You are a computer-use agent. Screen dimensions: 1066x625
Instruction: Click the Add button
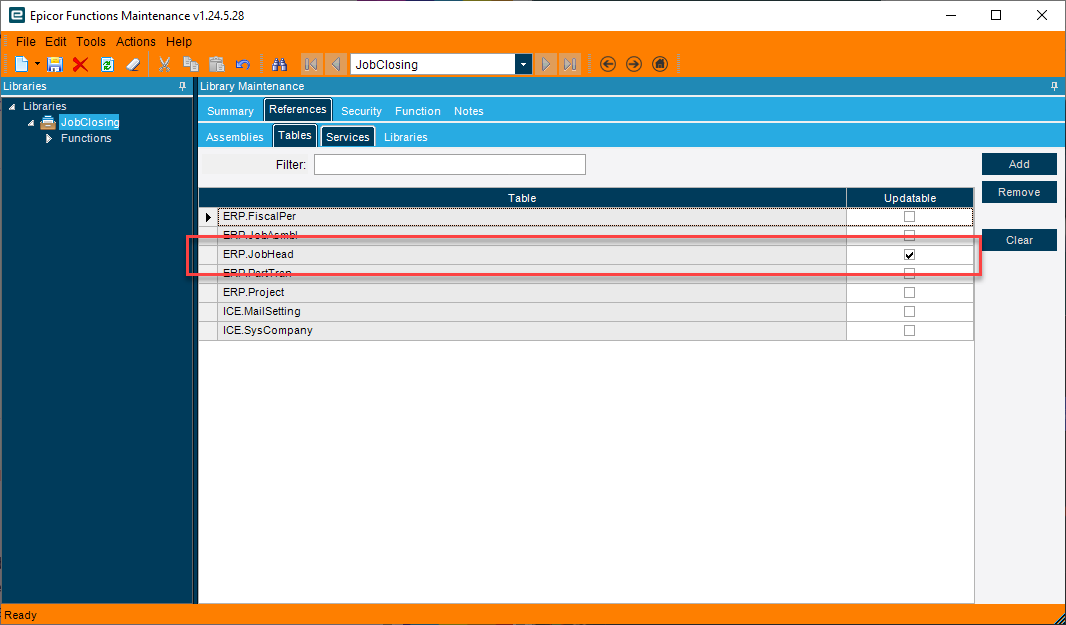tap(1019, 164)
